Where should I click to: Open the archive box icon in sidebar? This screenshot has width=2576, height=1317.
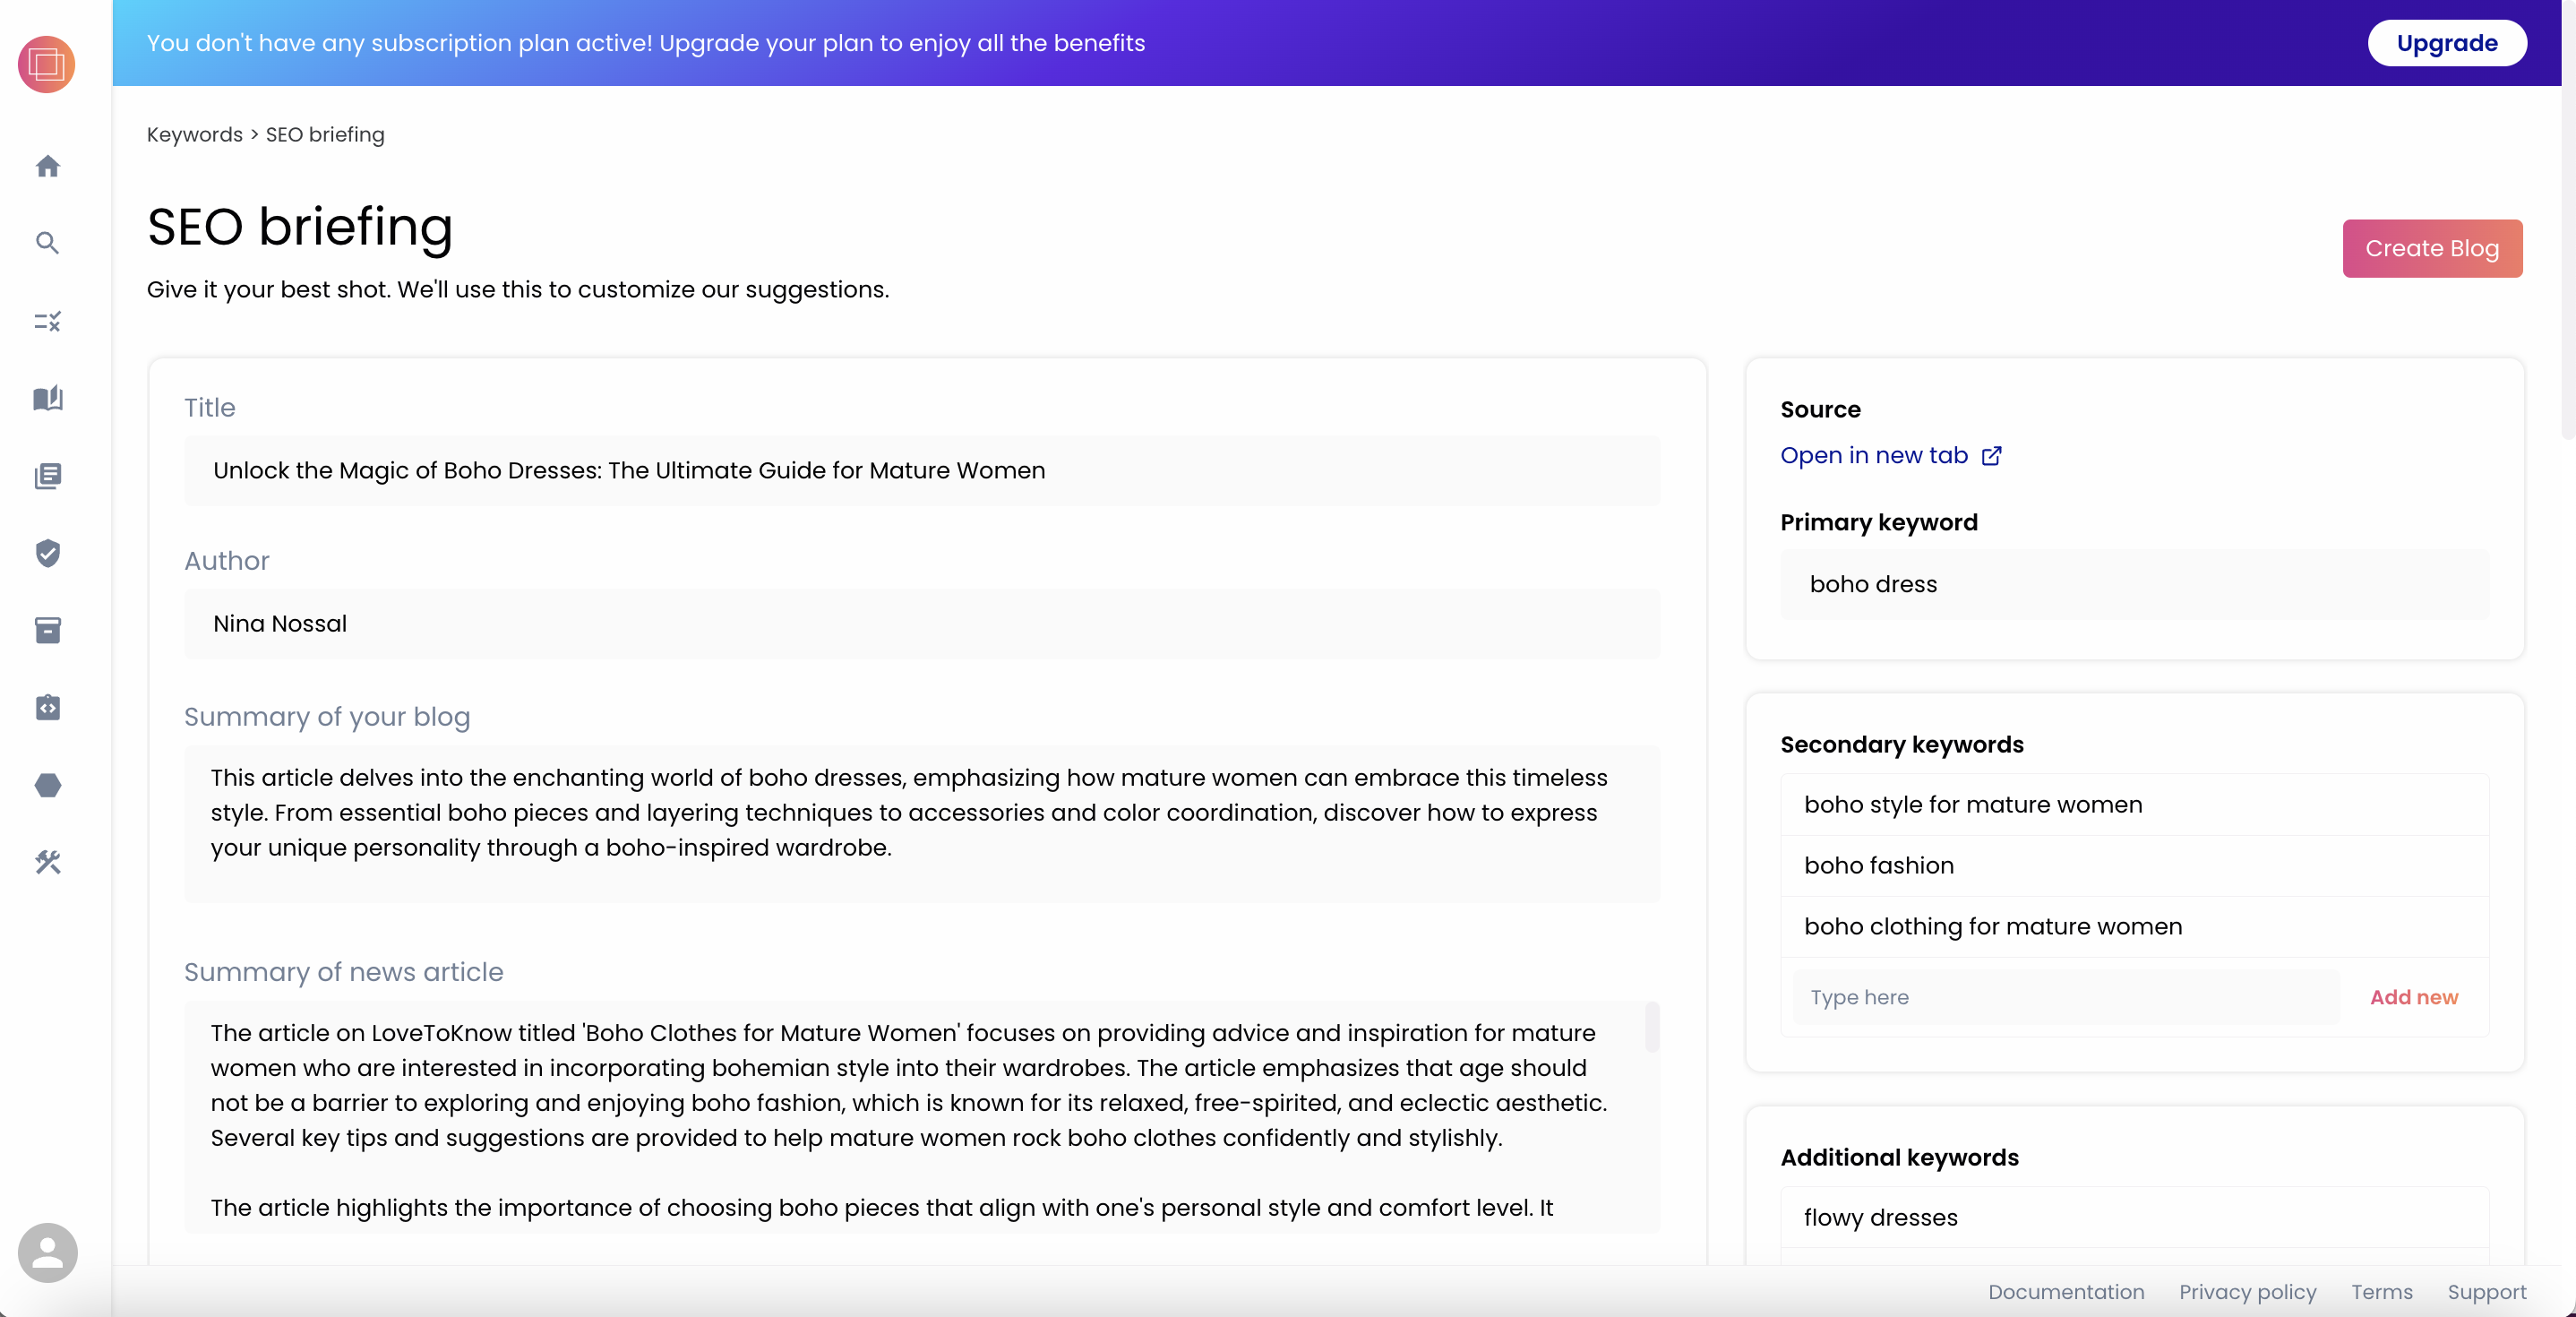pyautogui.click(x=47, y=630)
